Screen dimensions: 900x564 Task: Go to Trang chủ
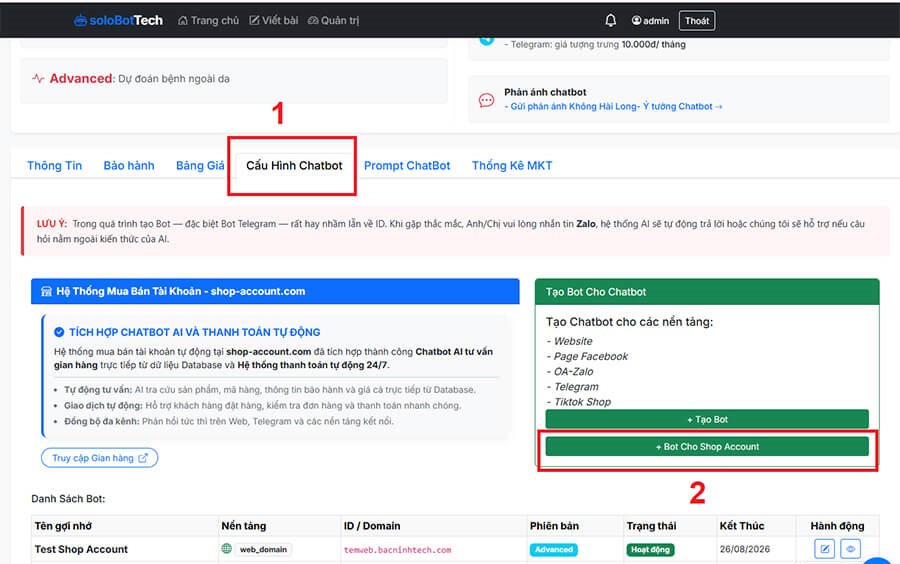(x=208, y=21)
